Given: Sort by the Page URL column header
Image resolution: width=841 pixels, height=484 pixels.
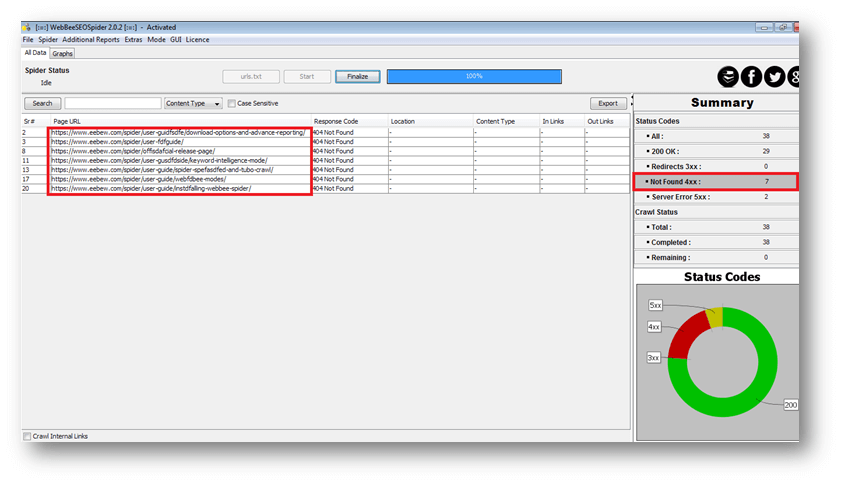Looking at the screenshot, I should point(181,121).
